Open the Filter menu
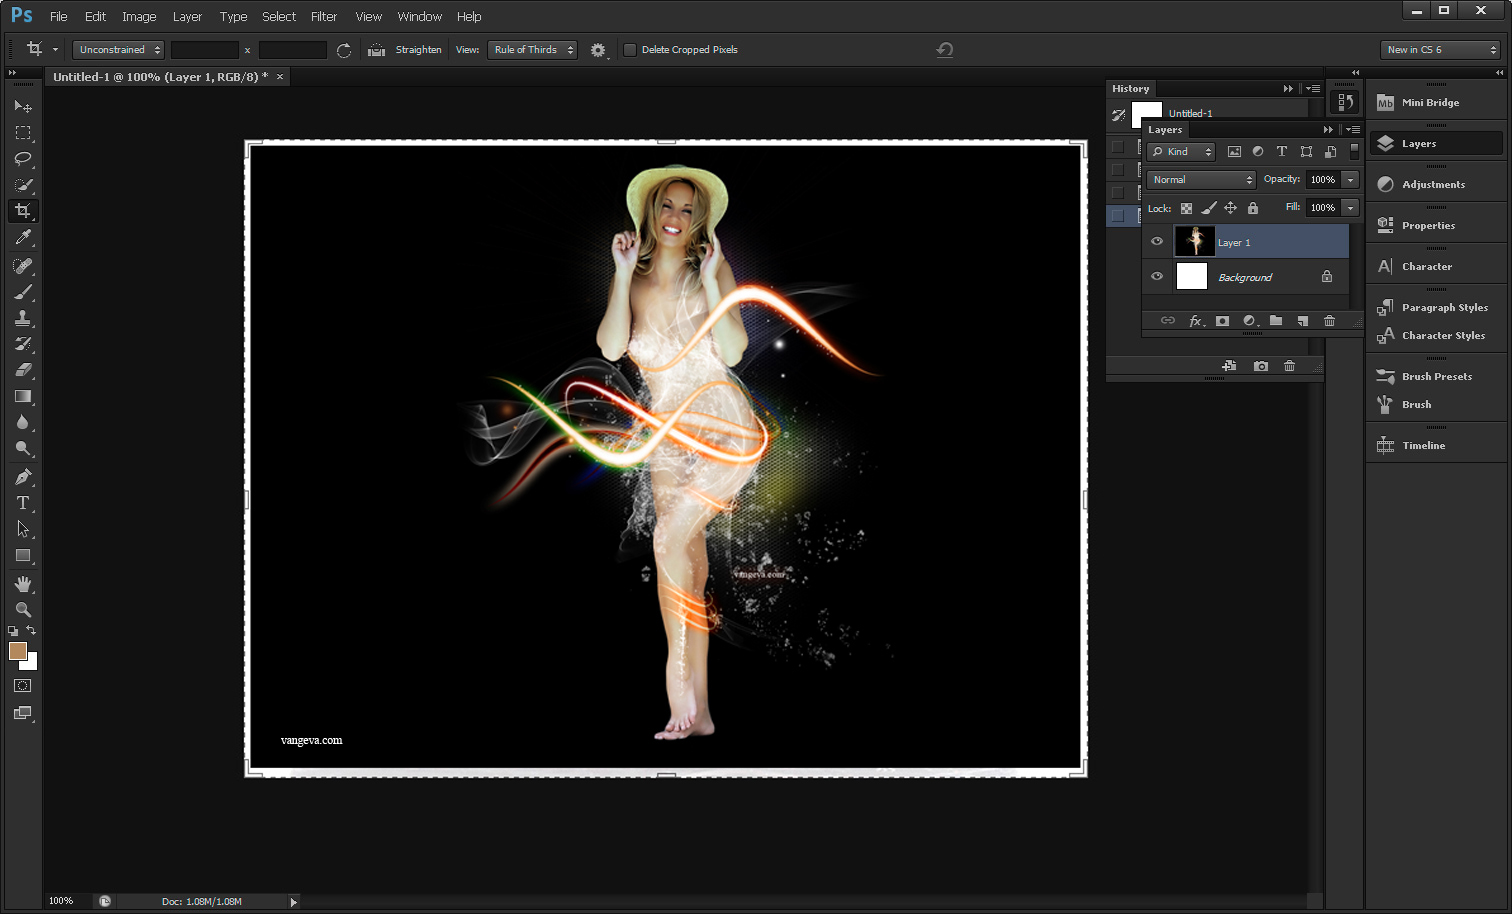The width and height of the screenshot is (1512, 914). [x=324, y=16]
